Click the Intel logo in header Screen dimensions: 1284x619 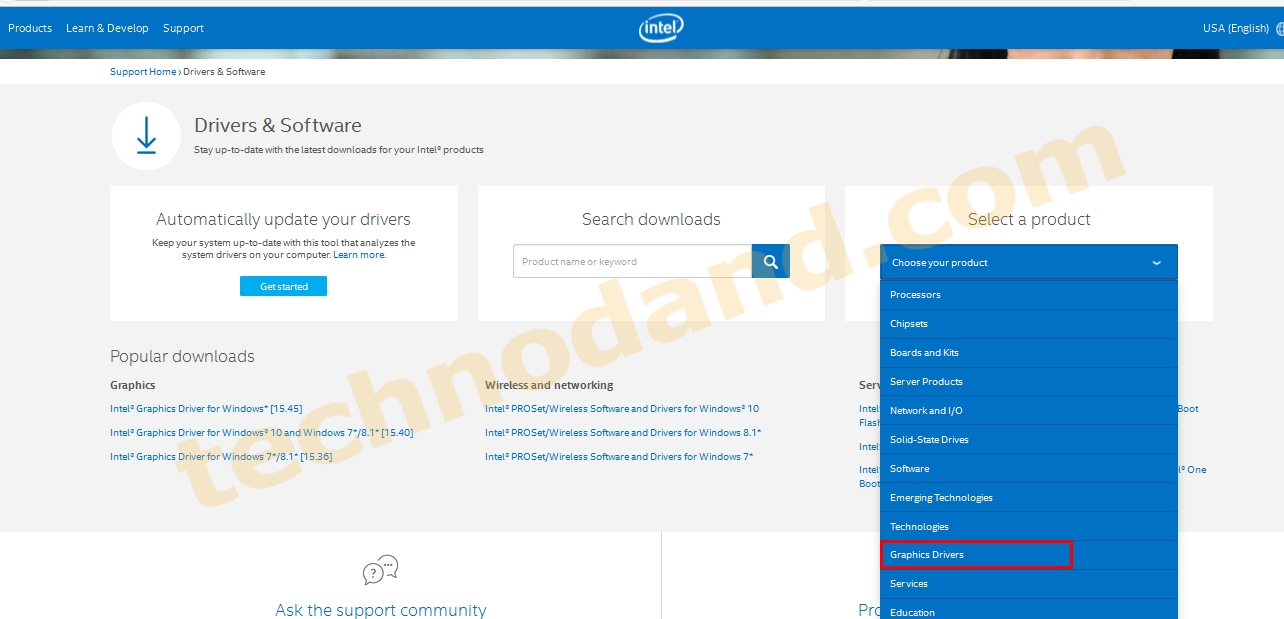coord(661,28)
